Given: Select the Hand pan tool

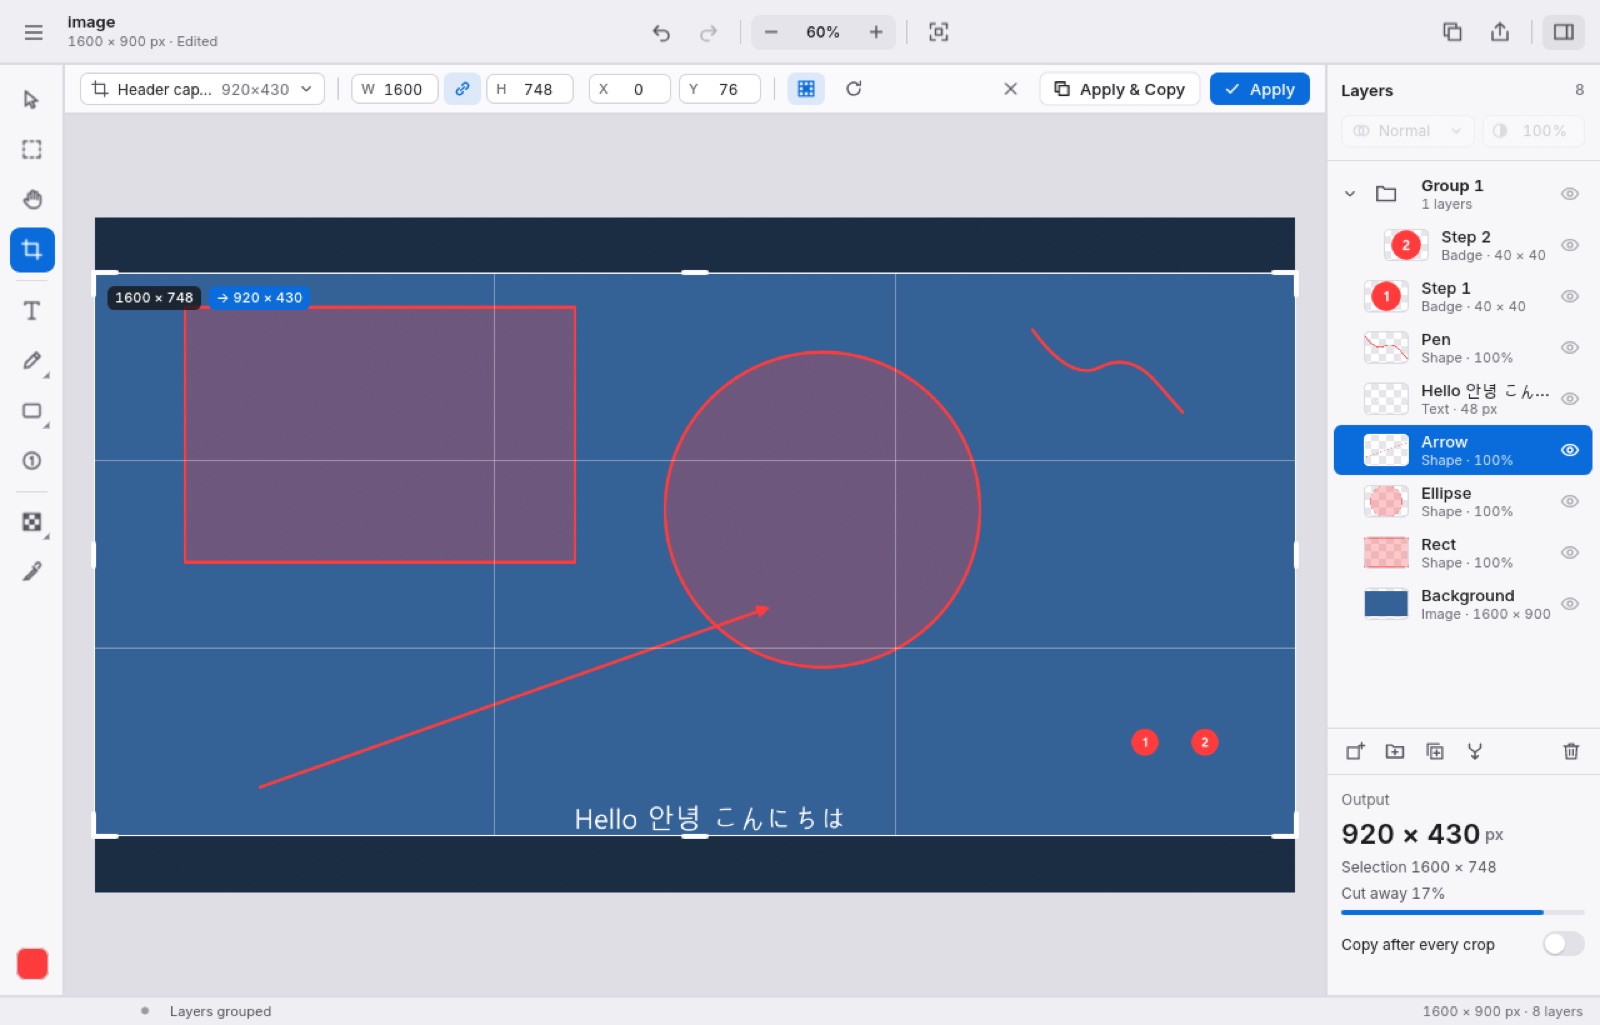Looking at the screenshot, I should tap(32, 199).
